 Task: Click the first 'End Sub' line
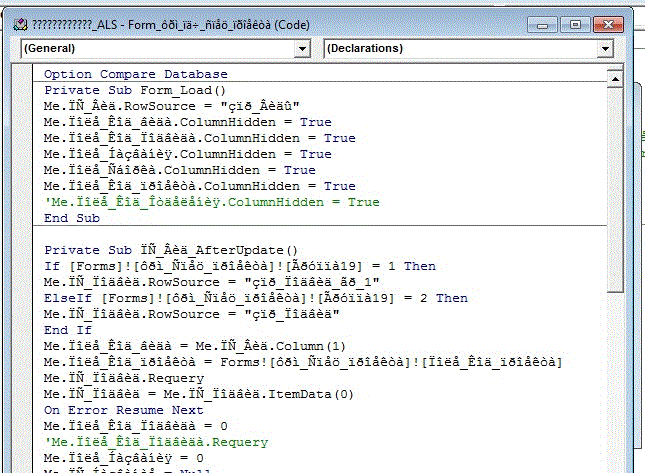pyautogui.click(x=72, y=218)
